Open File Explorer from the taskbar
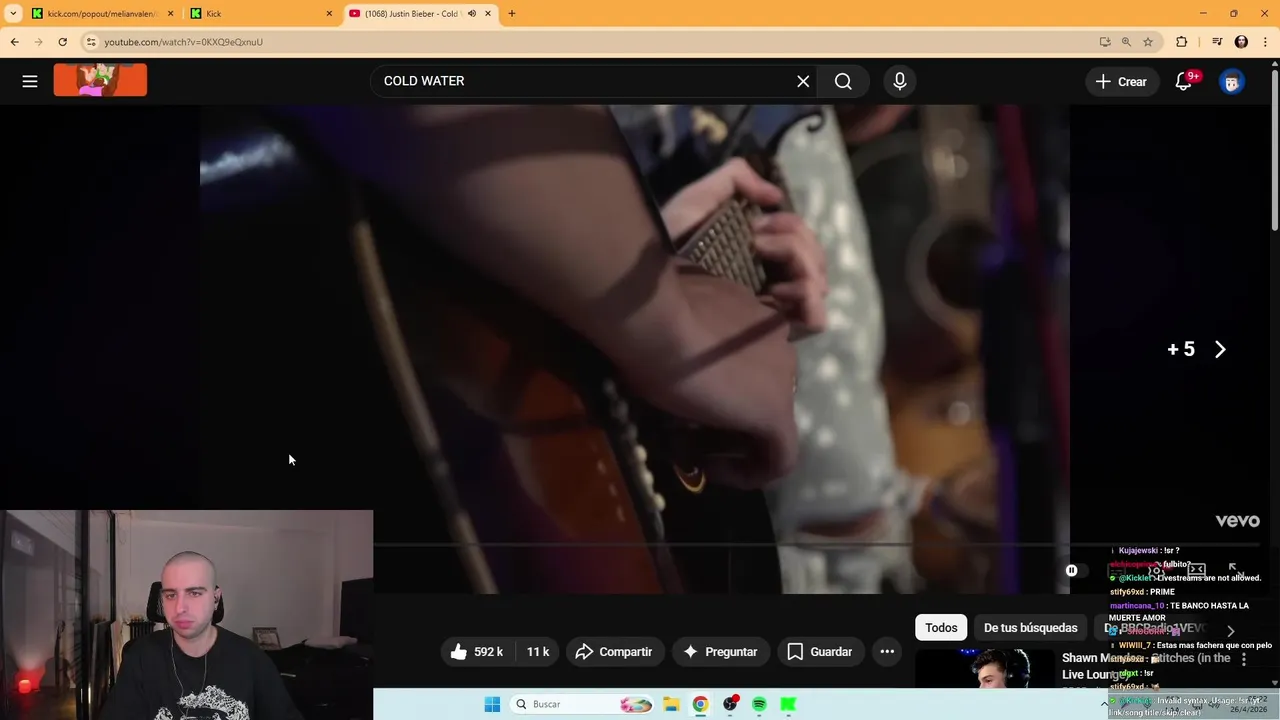 pos(671,704)
